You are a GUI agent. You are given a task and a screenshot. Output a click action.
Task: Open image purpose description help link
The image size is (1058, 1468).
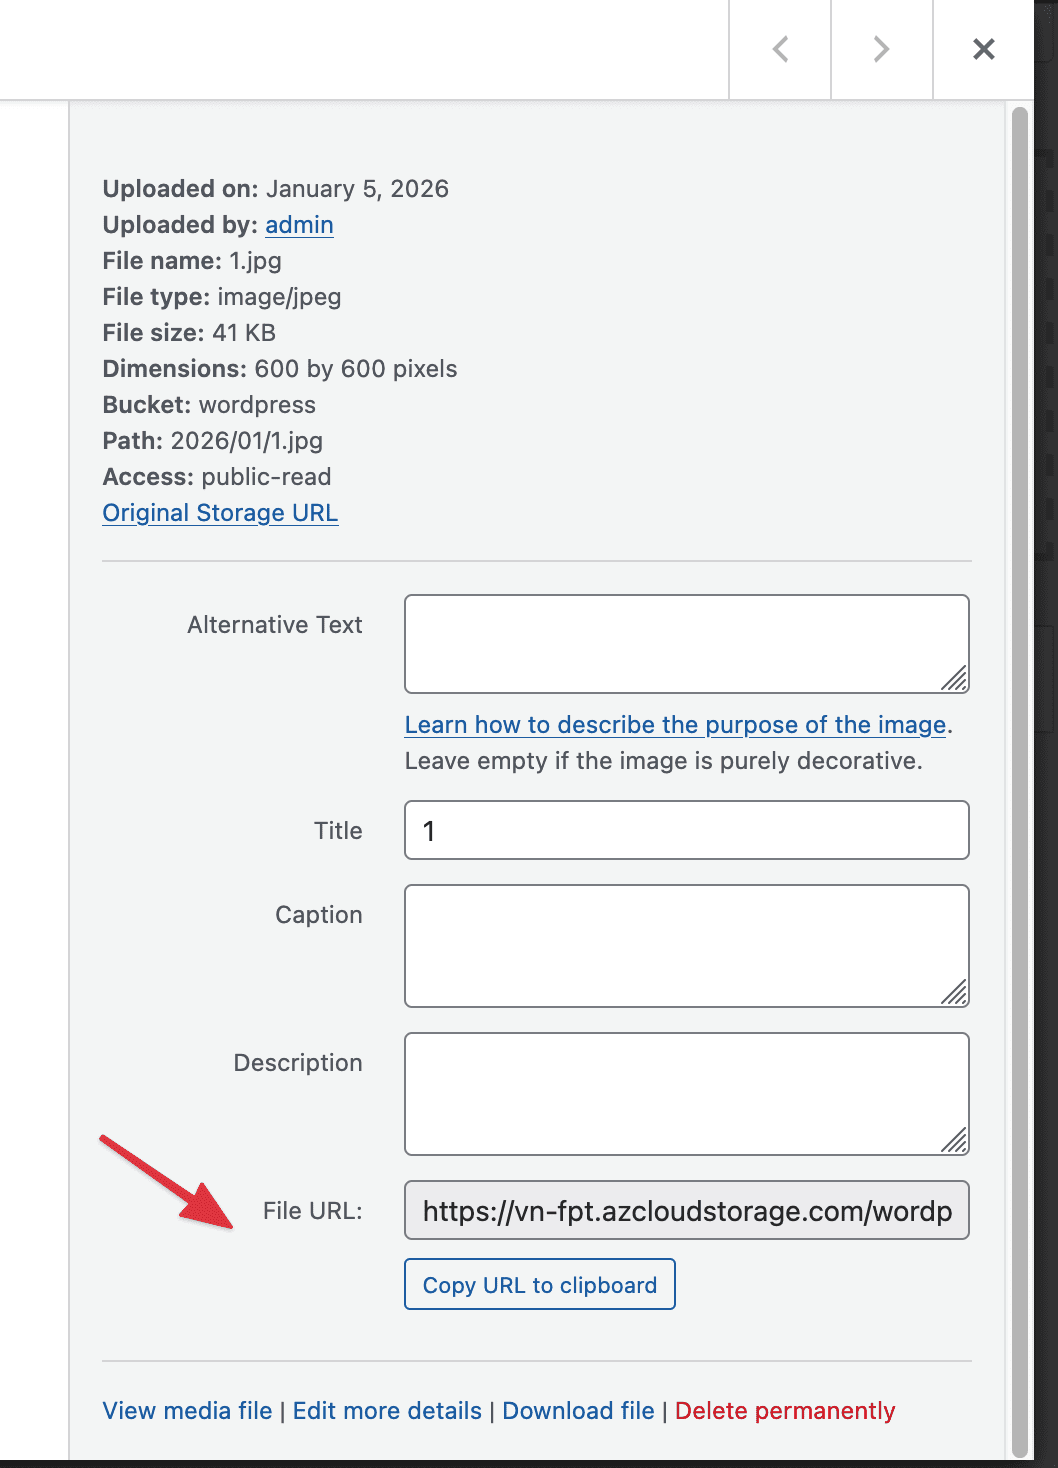675,725
